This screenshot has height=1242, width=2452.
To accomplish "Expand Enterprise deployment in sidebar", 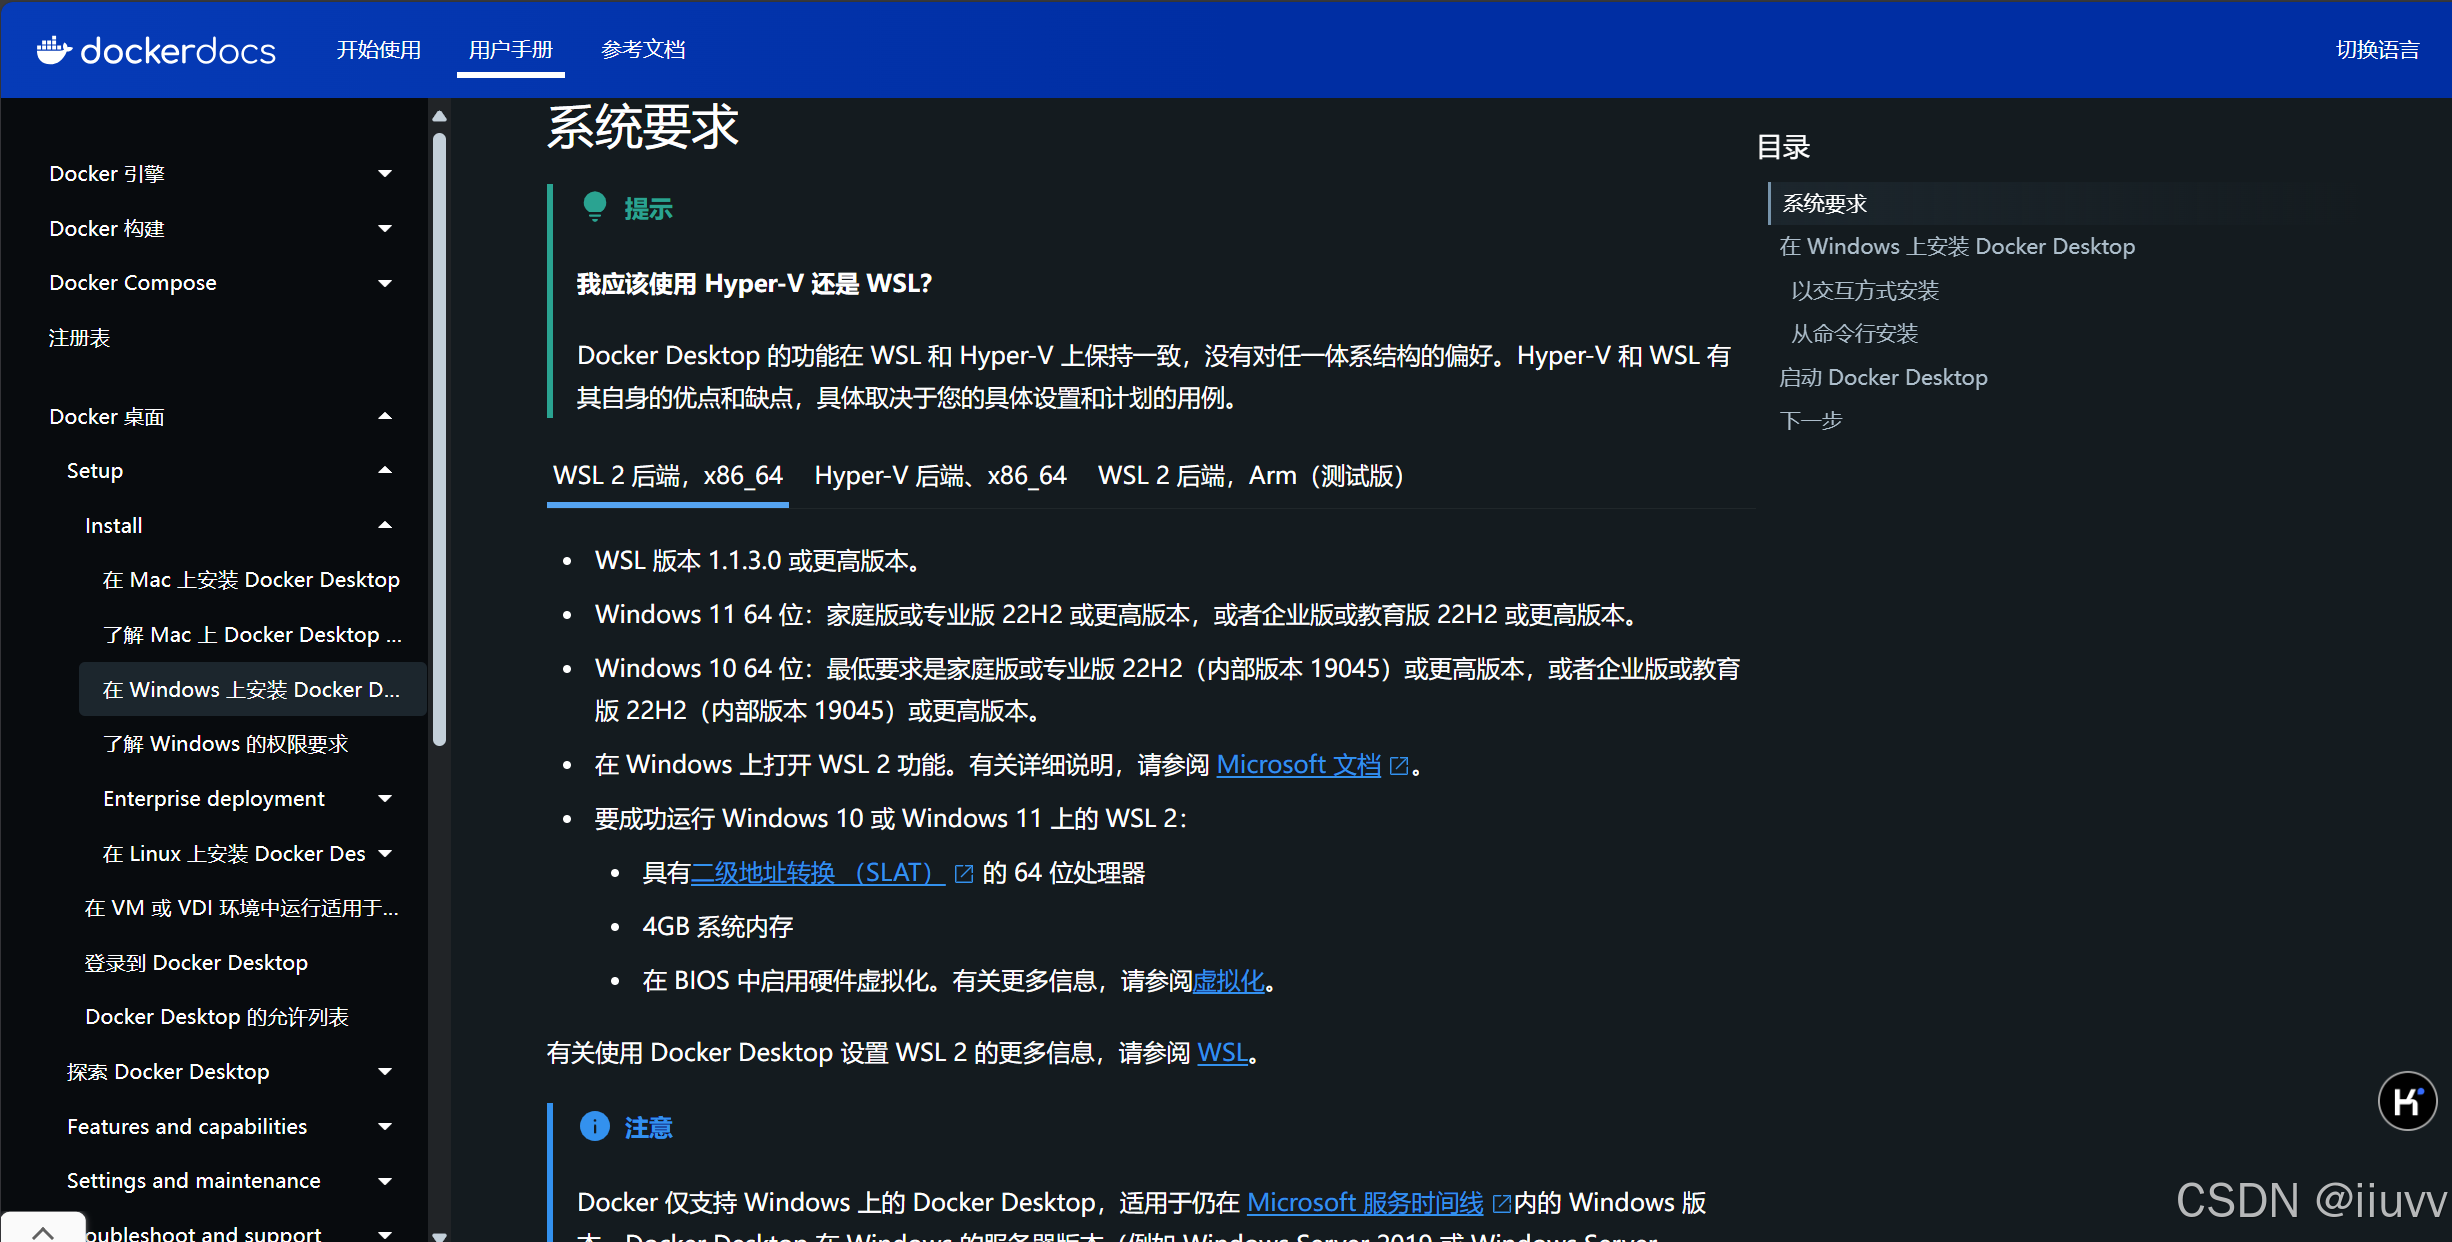I will pyautogui.click(x=385, y=799).
